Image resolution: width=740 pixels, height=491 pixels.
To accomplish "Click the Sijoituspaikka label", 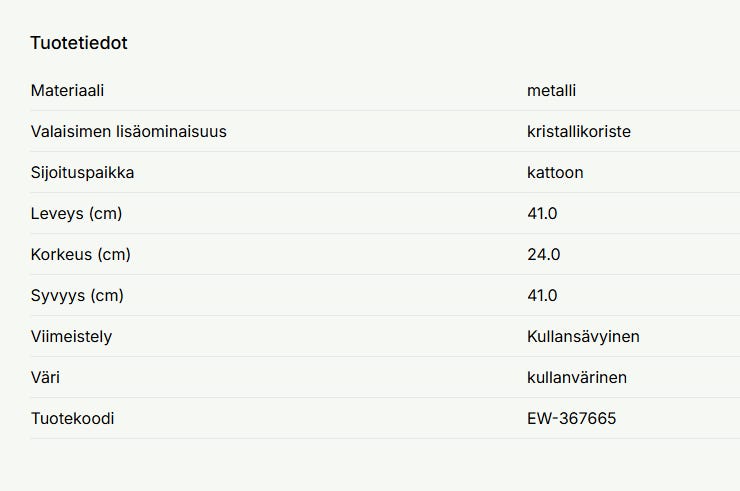I will [x=82, y=173].
